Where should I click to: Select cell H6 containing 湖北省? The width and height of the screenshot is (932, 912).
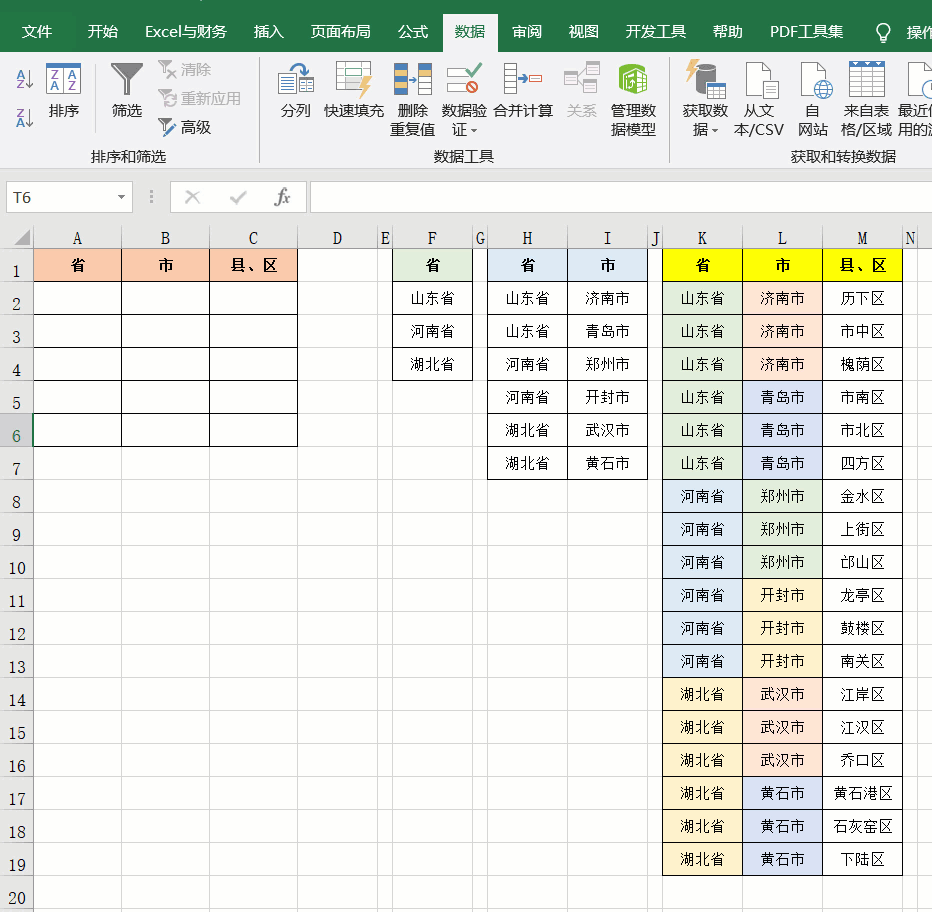(x=527, y=430)
